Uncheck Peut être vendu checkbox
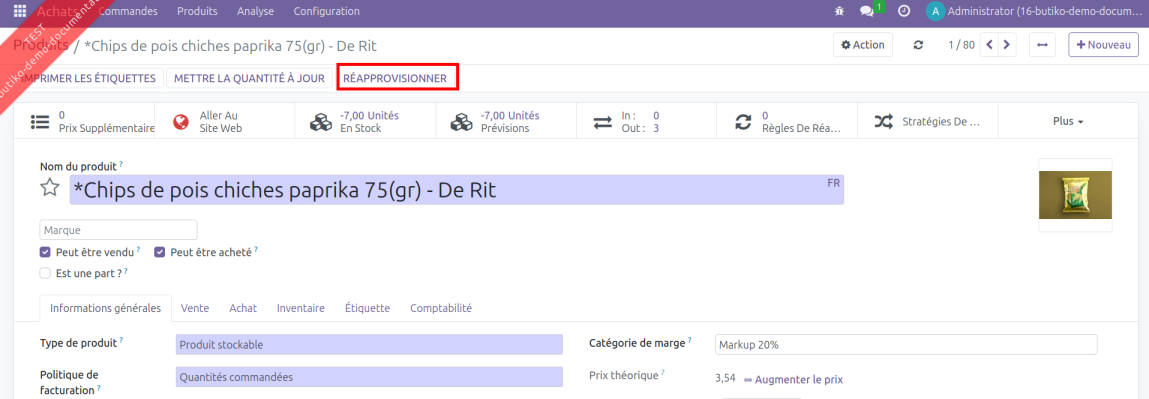The height and width of the screenshot is (399, 1149). click(45, 252)
